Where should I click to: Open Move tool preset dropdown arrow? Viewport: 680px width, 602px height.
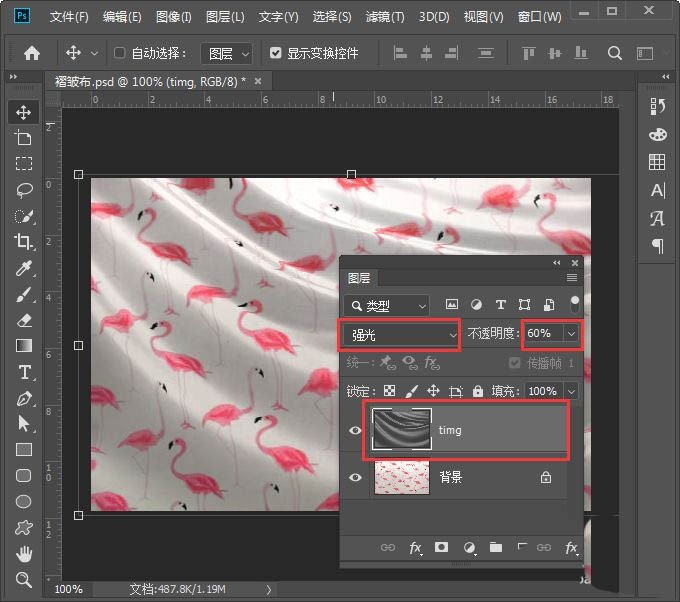[x=94, y=53]
